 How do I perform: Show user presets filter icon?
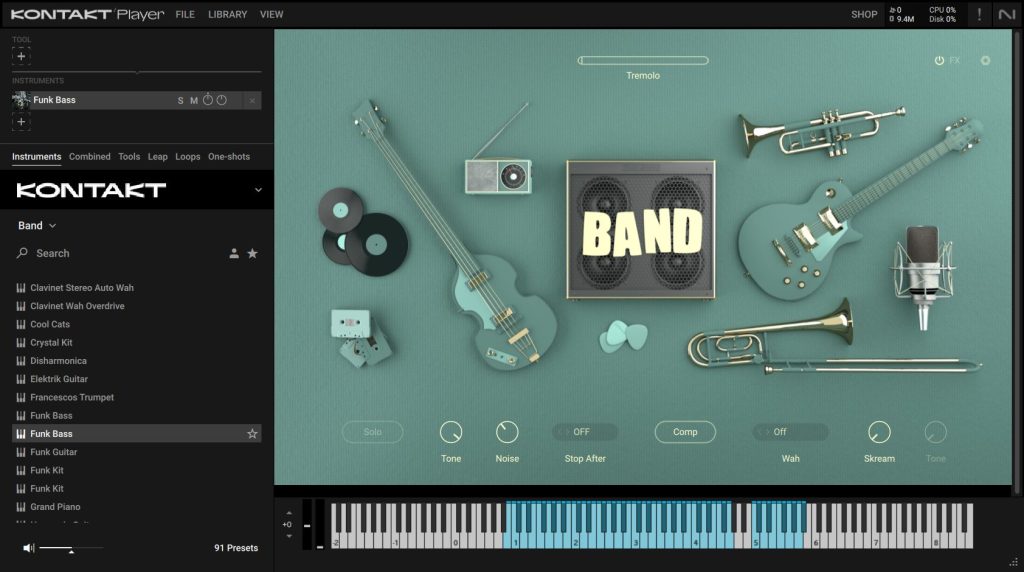pyautogui.click(x=234, y=253)
